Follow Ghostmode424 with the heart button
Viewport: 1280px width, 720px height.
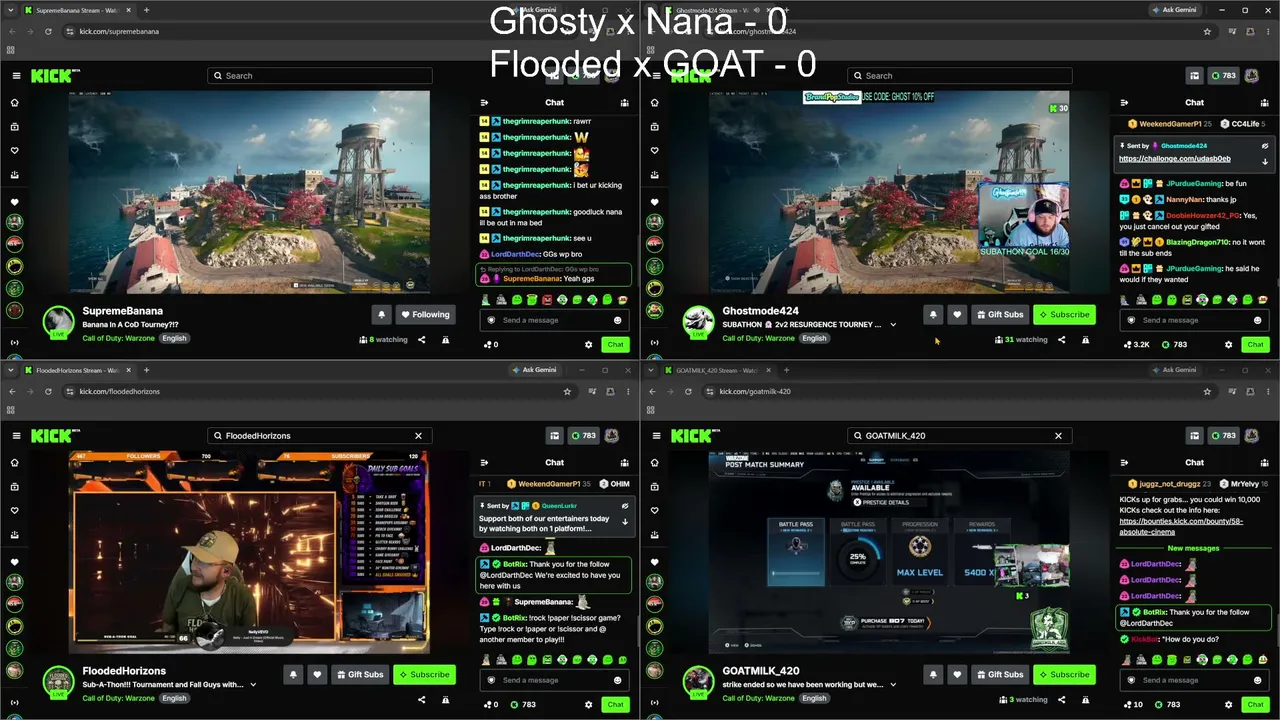pos(957,314)
